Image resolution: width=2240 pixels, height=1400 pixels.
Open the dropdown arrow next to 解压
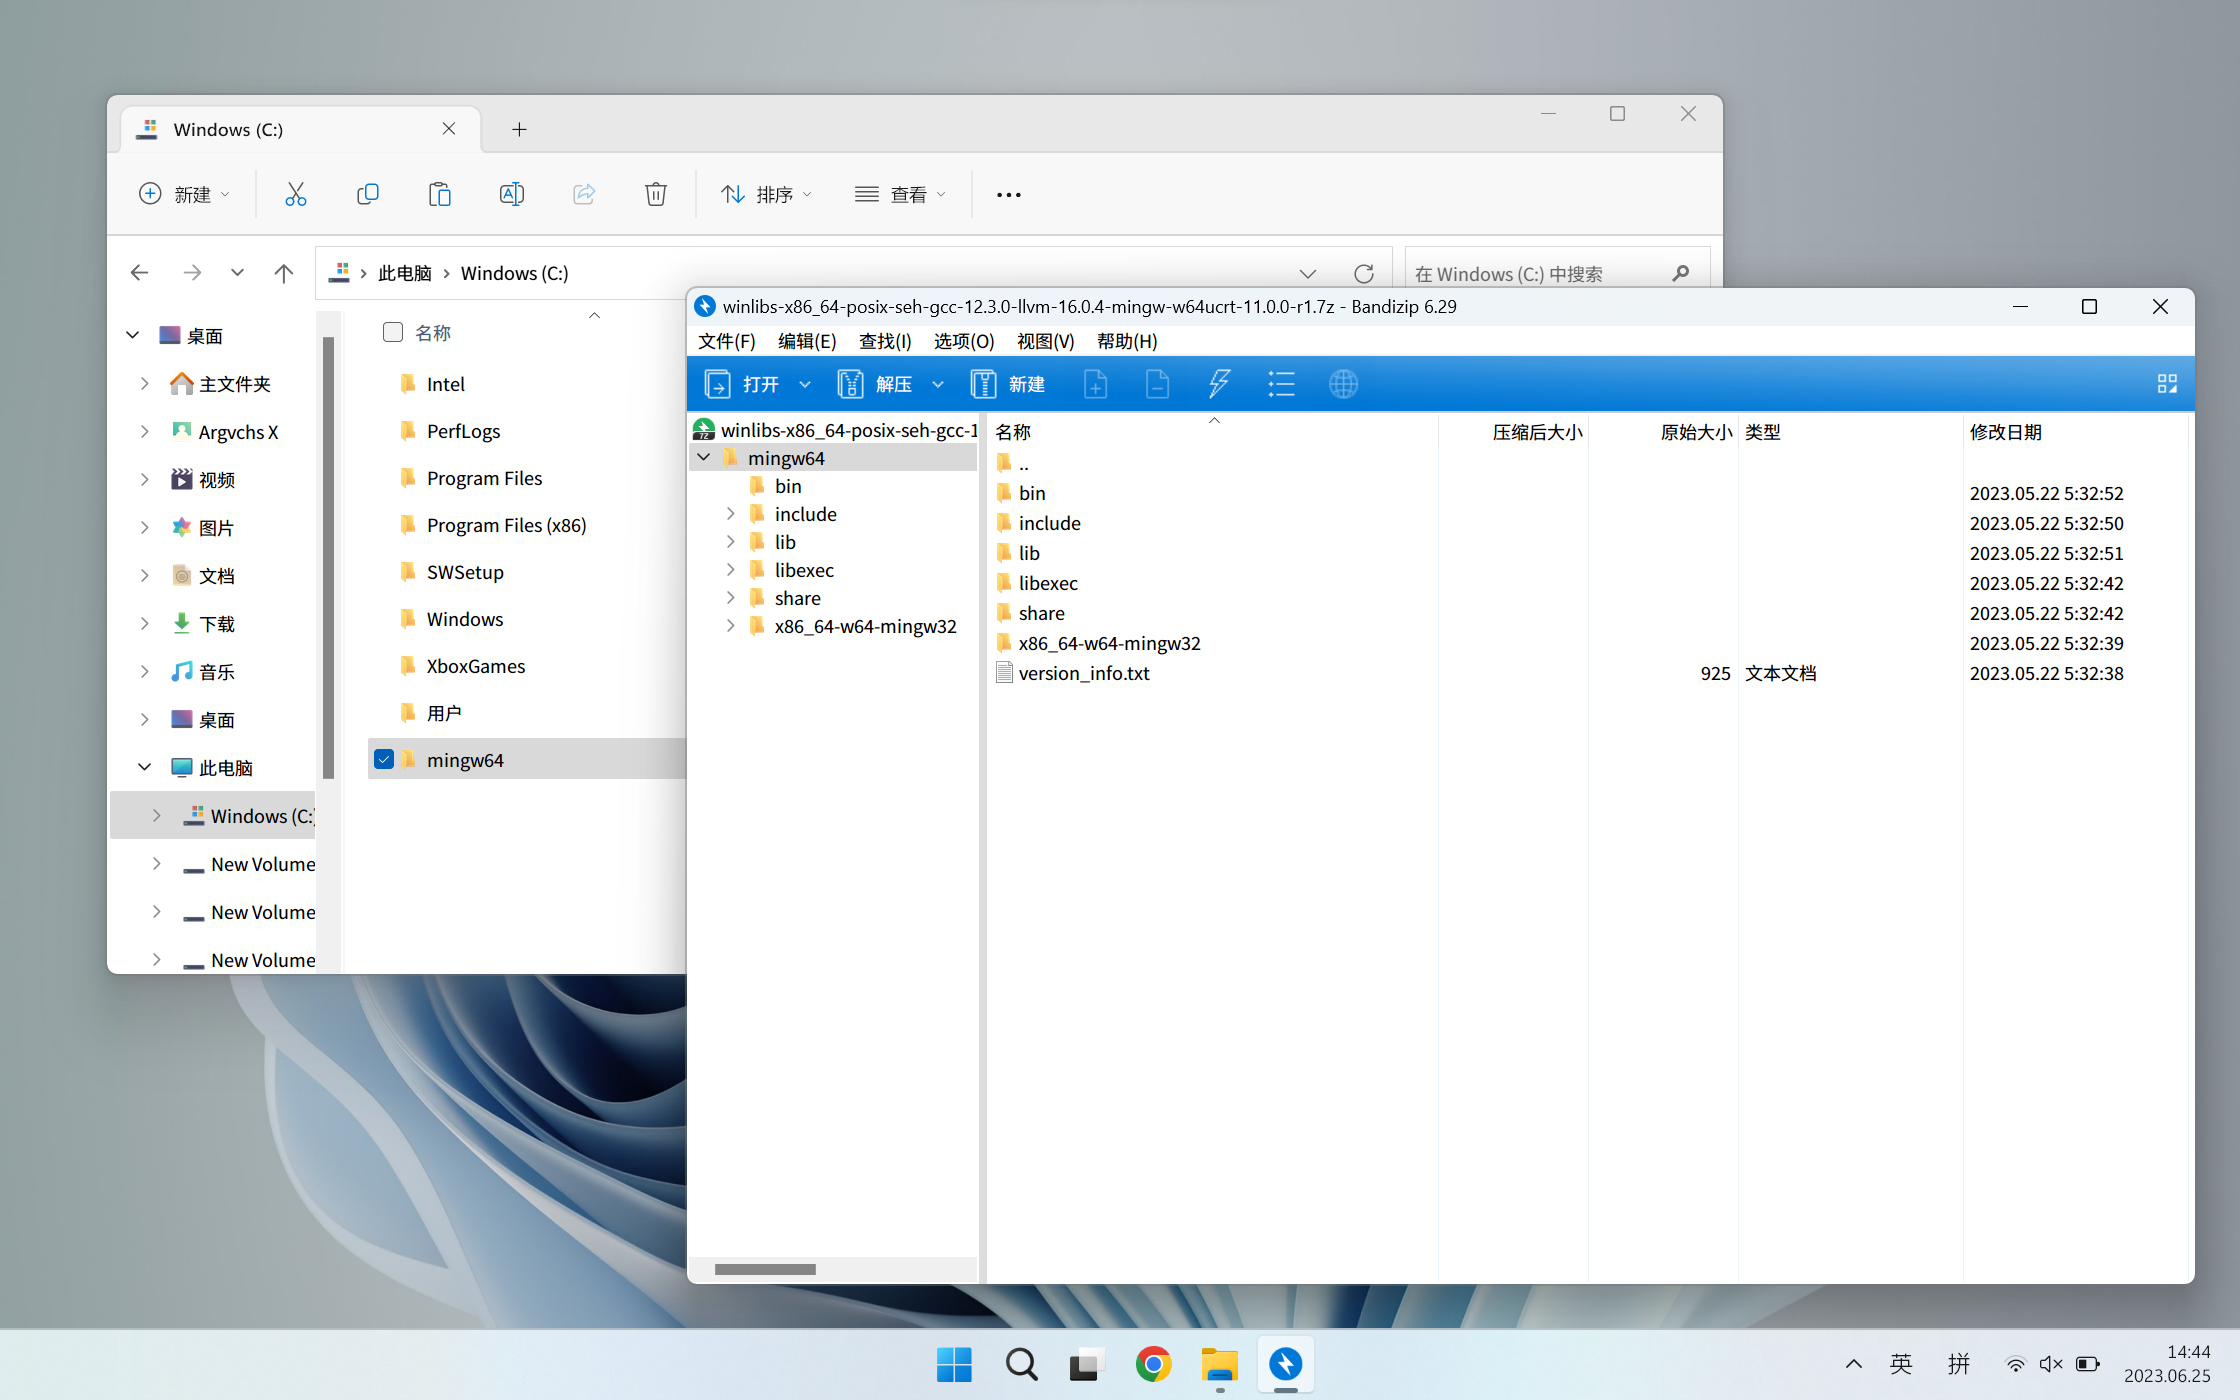(x=938, y=384)
